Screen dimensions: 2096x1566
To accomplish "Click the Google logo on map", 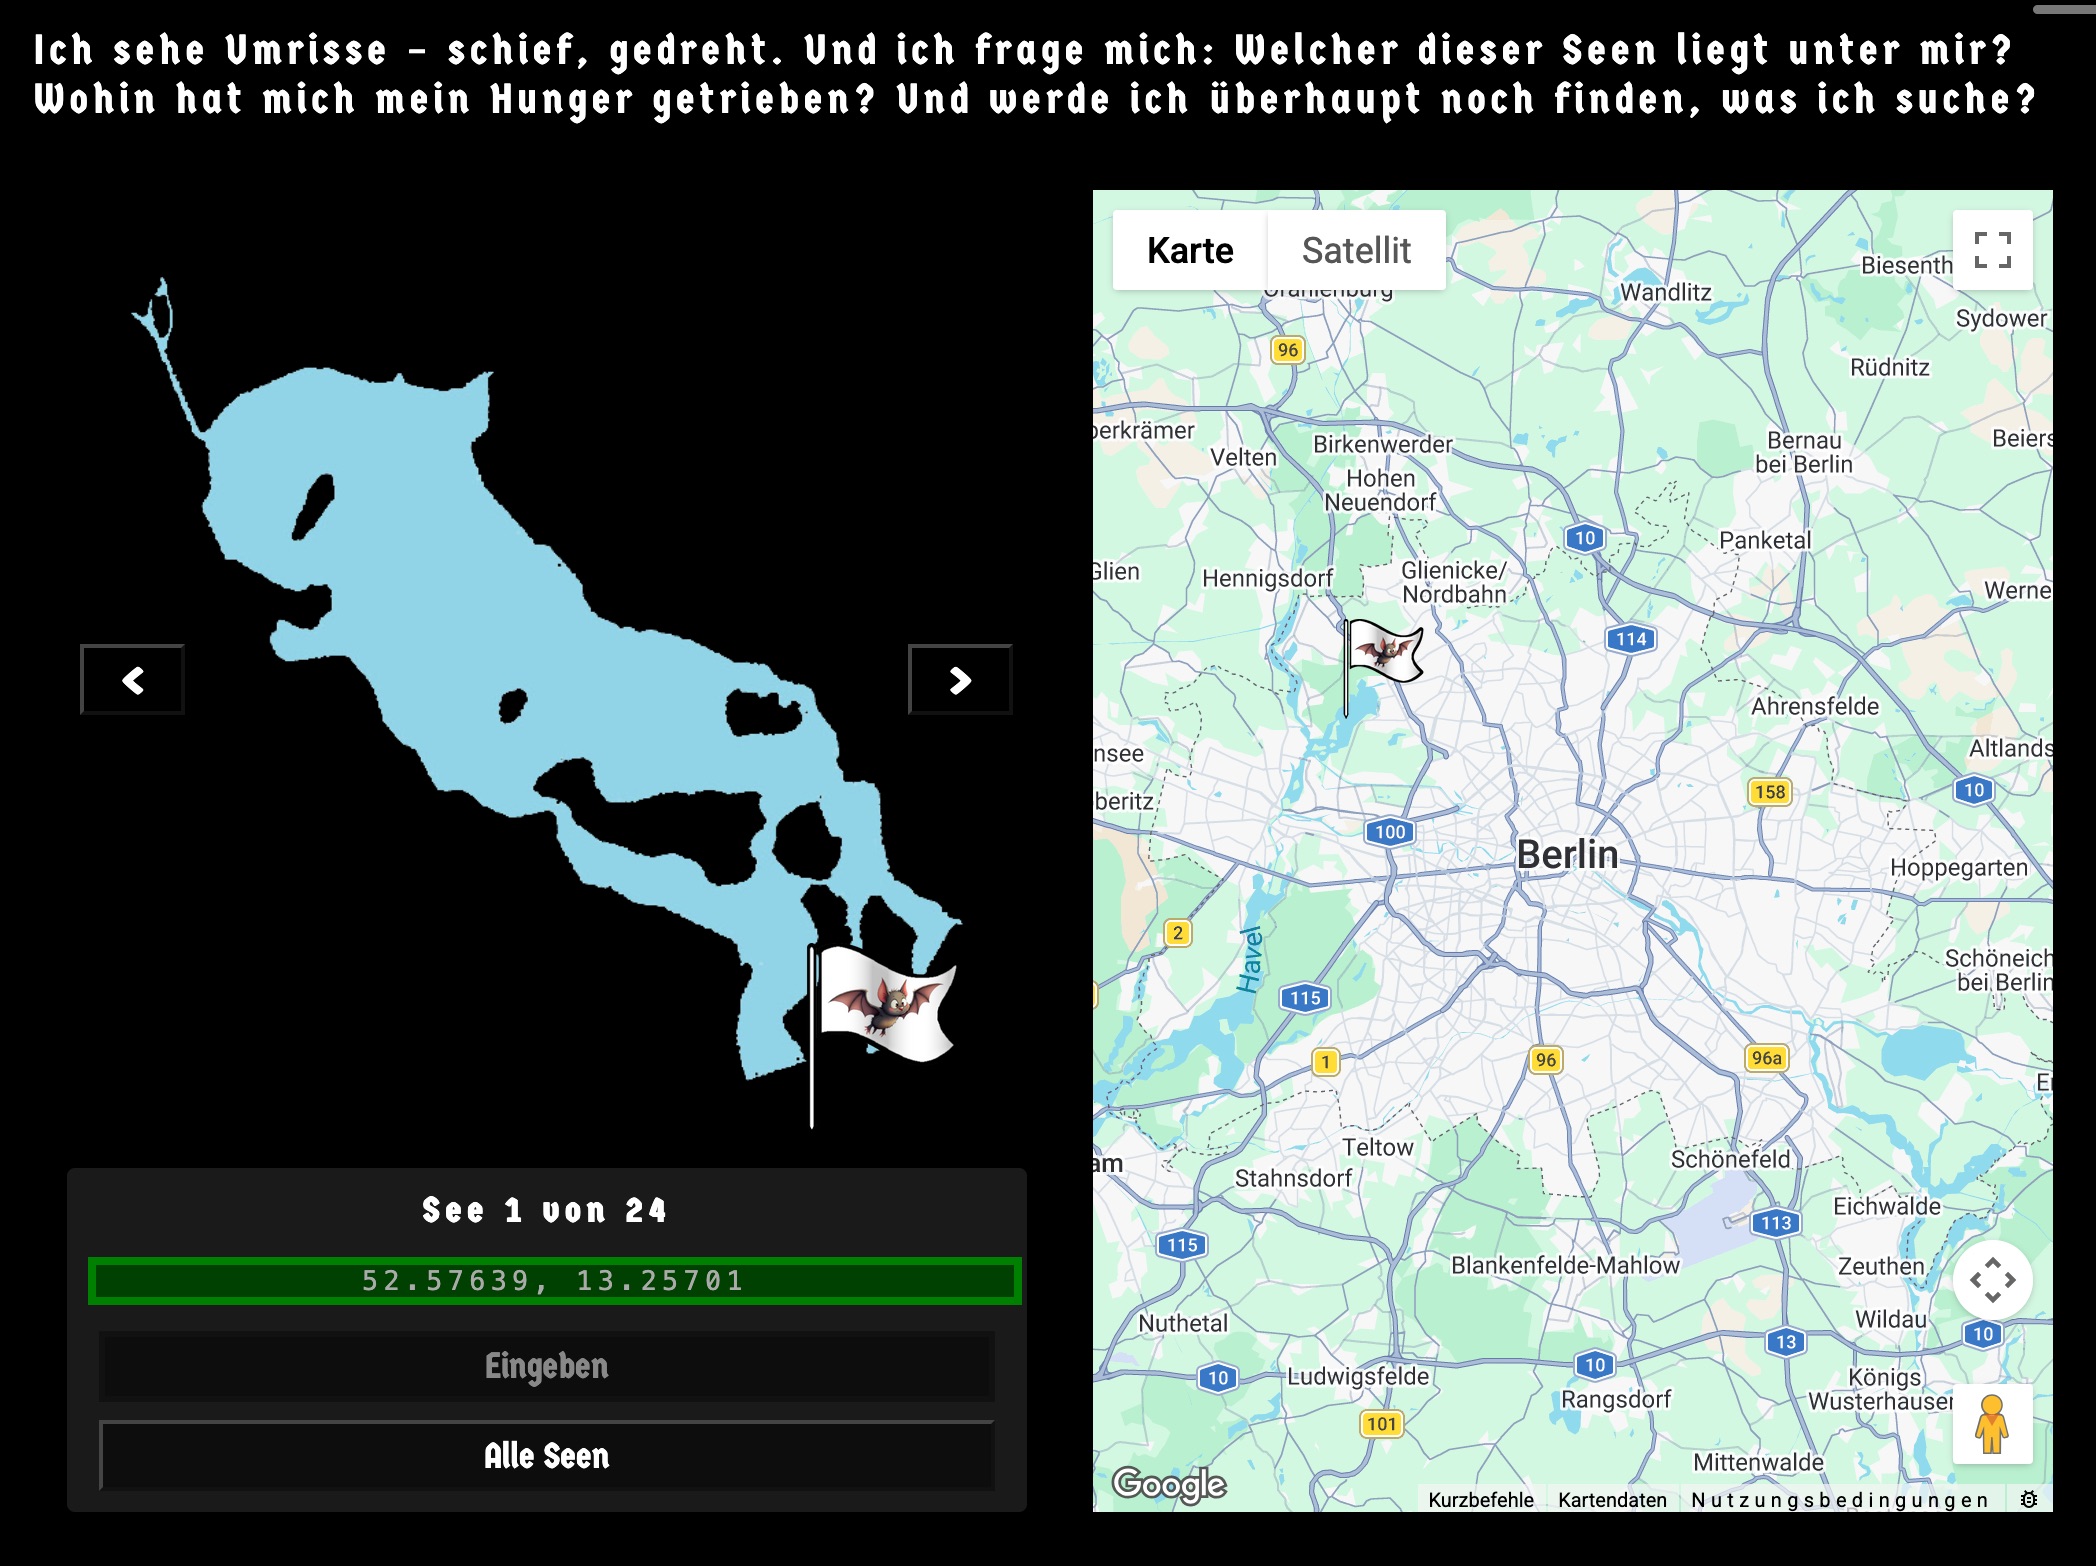I will coord(1169,1484).
